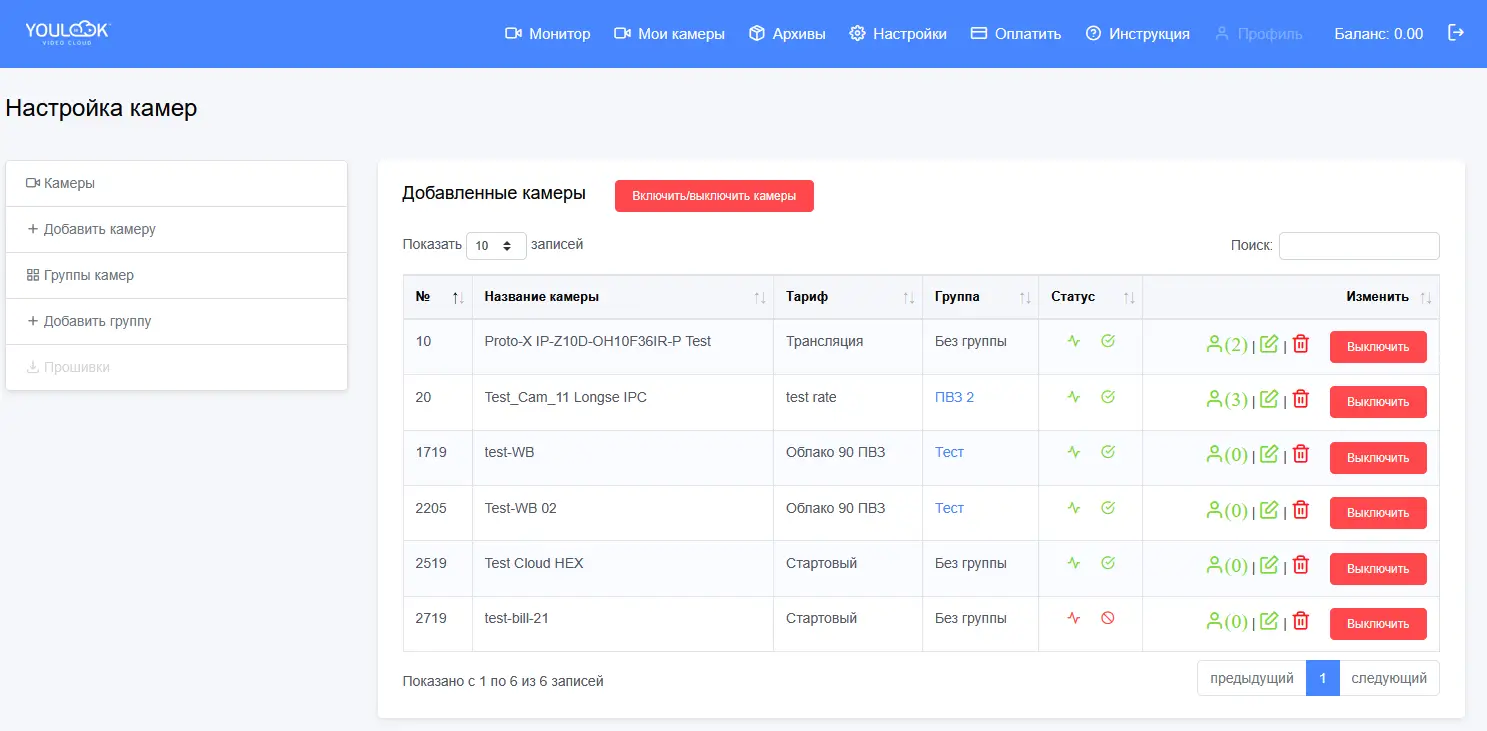Delete camera Proto-X IP-Z10D-OH10F36IR-P Test
Image resolution: width=1487 pixels, height=731 pixels.
[1300, 344]
